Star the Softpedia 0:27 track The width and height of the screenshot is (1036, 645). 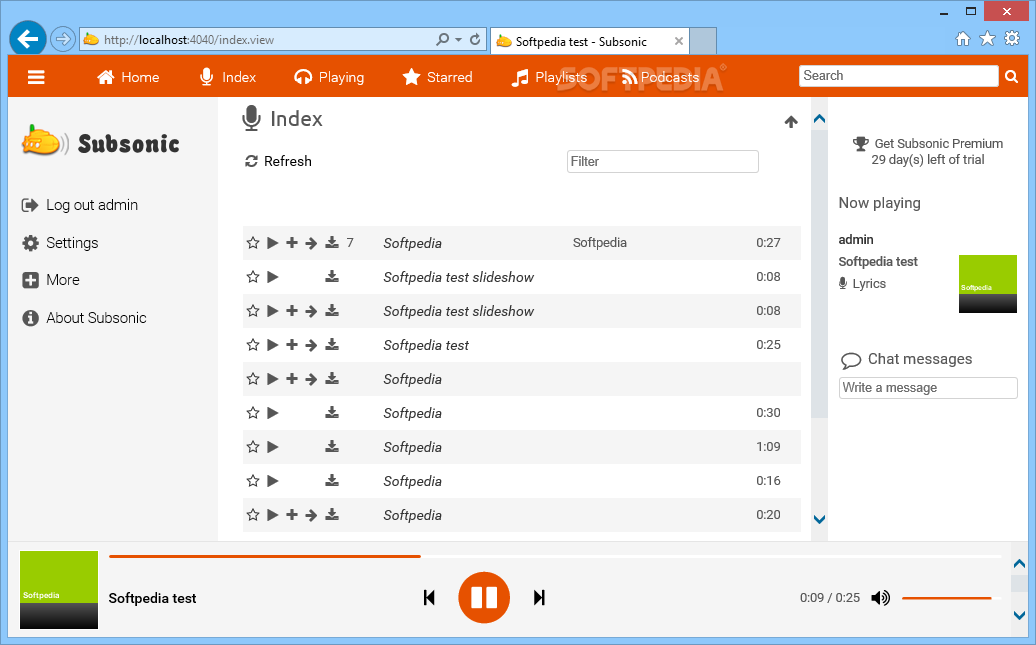(253, 243)
